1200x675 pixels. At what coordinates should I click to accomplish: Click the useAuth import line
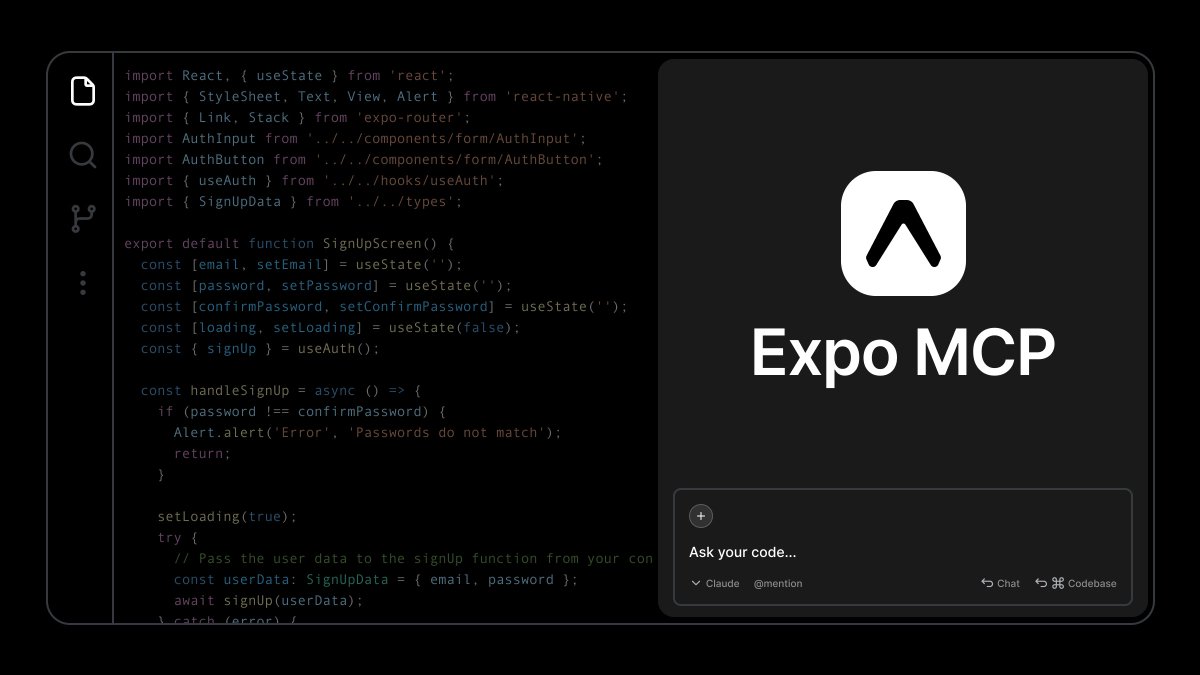(314, 181)
